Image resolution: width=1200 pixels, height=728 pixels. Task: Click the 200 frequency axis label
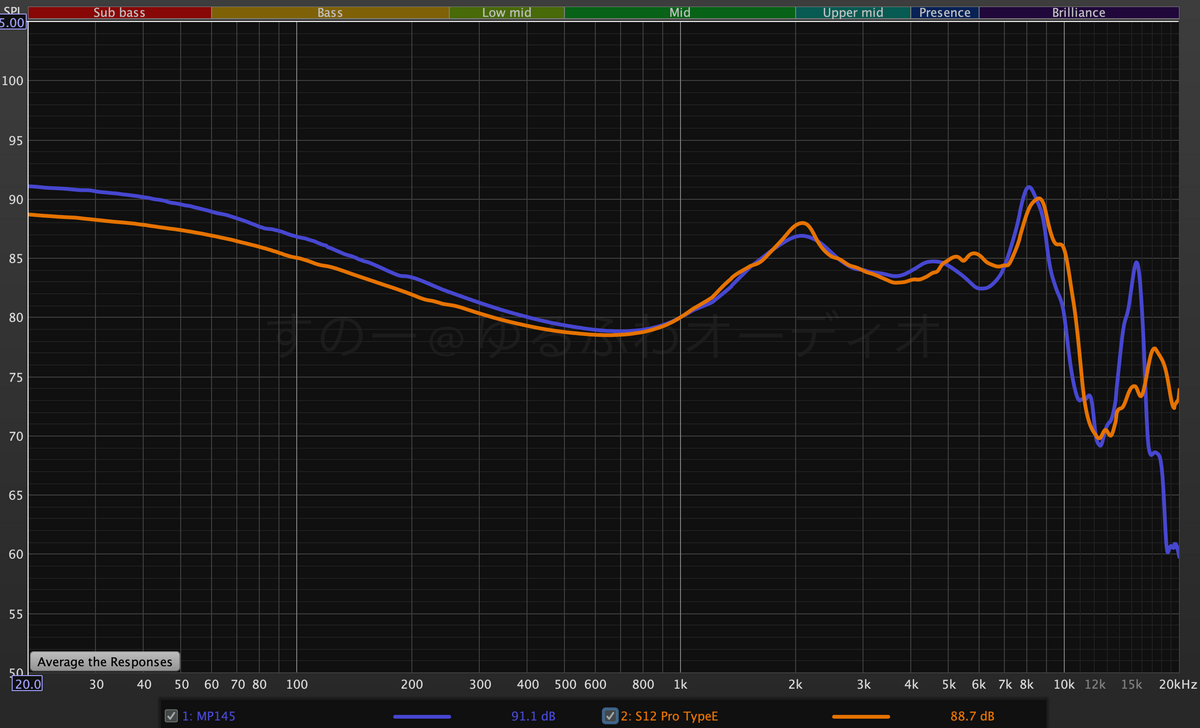point(412,684)
